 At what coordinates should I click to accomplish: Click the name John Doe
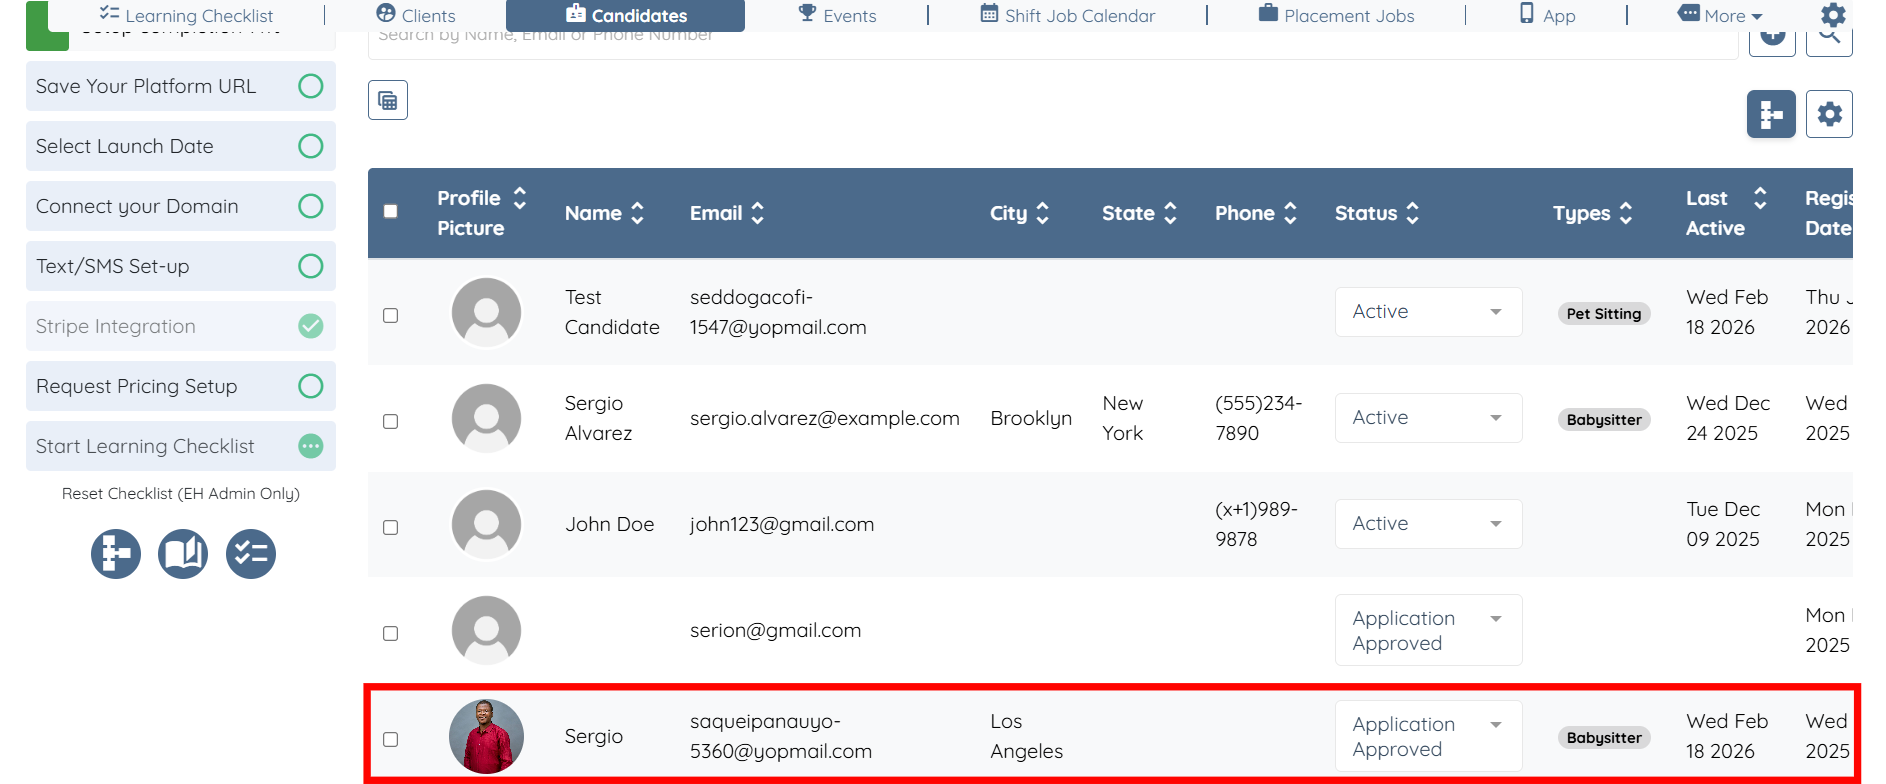610,524
